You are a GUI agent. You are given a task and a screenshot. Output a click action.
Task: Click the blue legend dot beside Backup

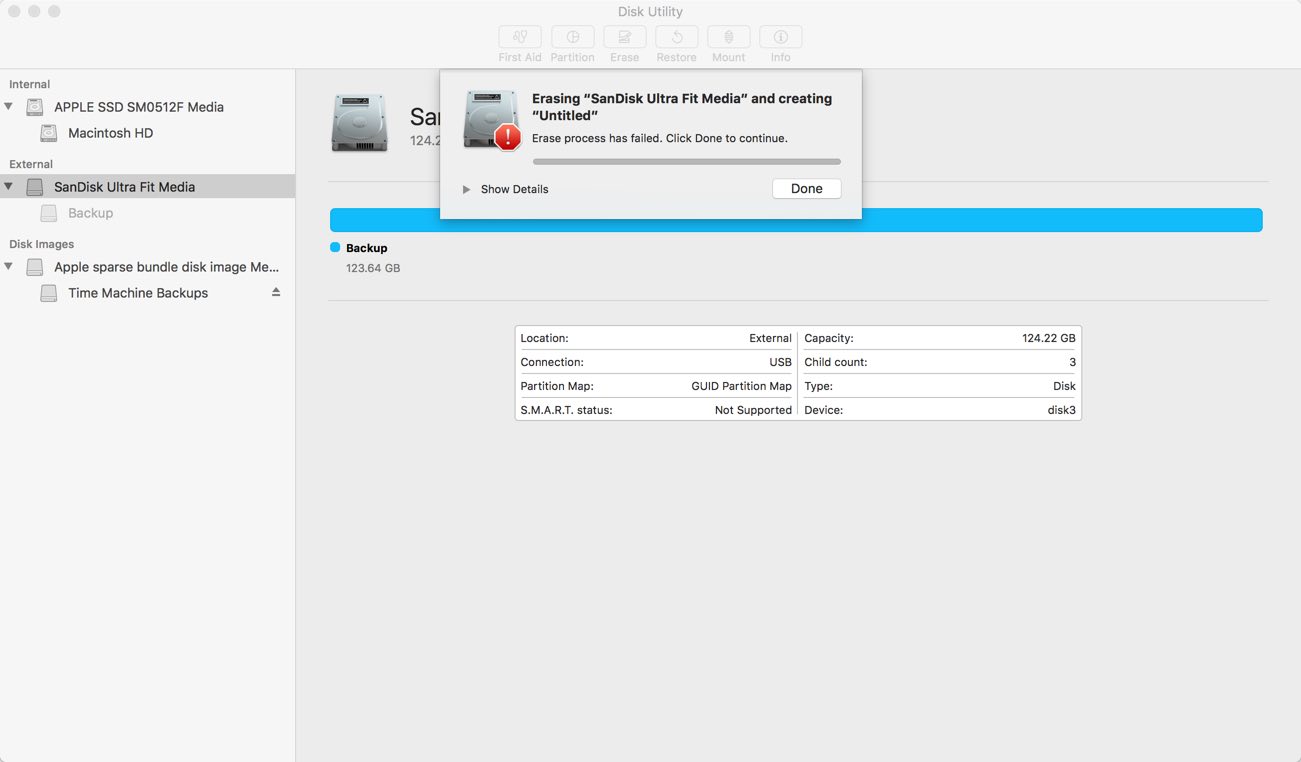[335, 247]
